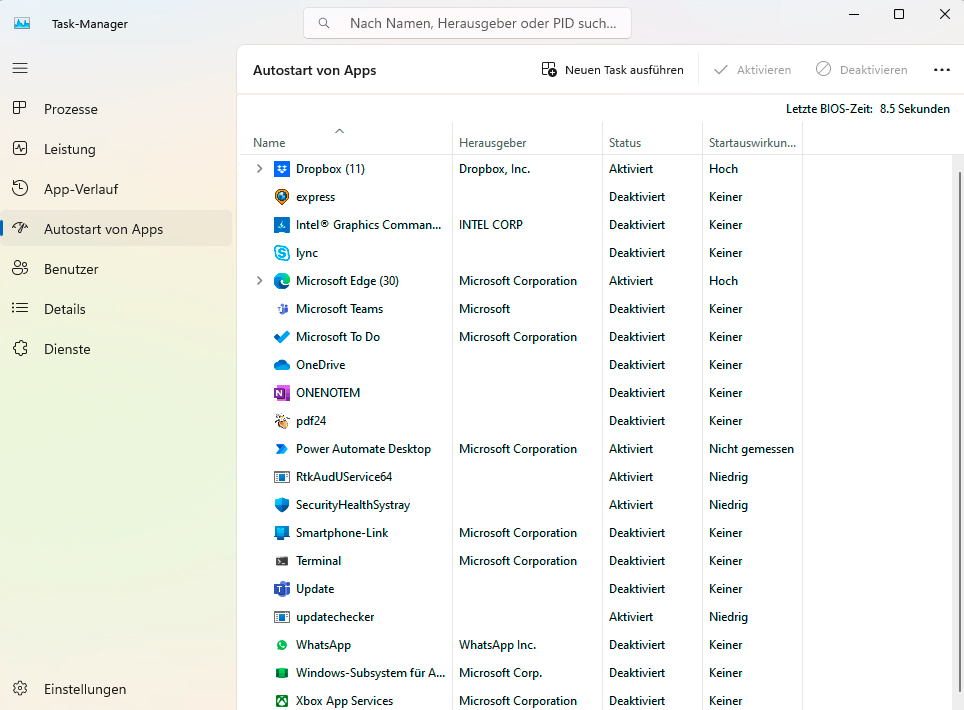Select the OneDrive autostart entry
The height and width of the screenshot is (710, 964).
coord(322,364)
